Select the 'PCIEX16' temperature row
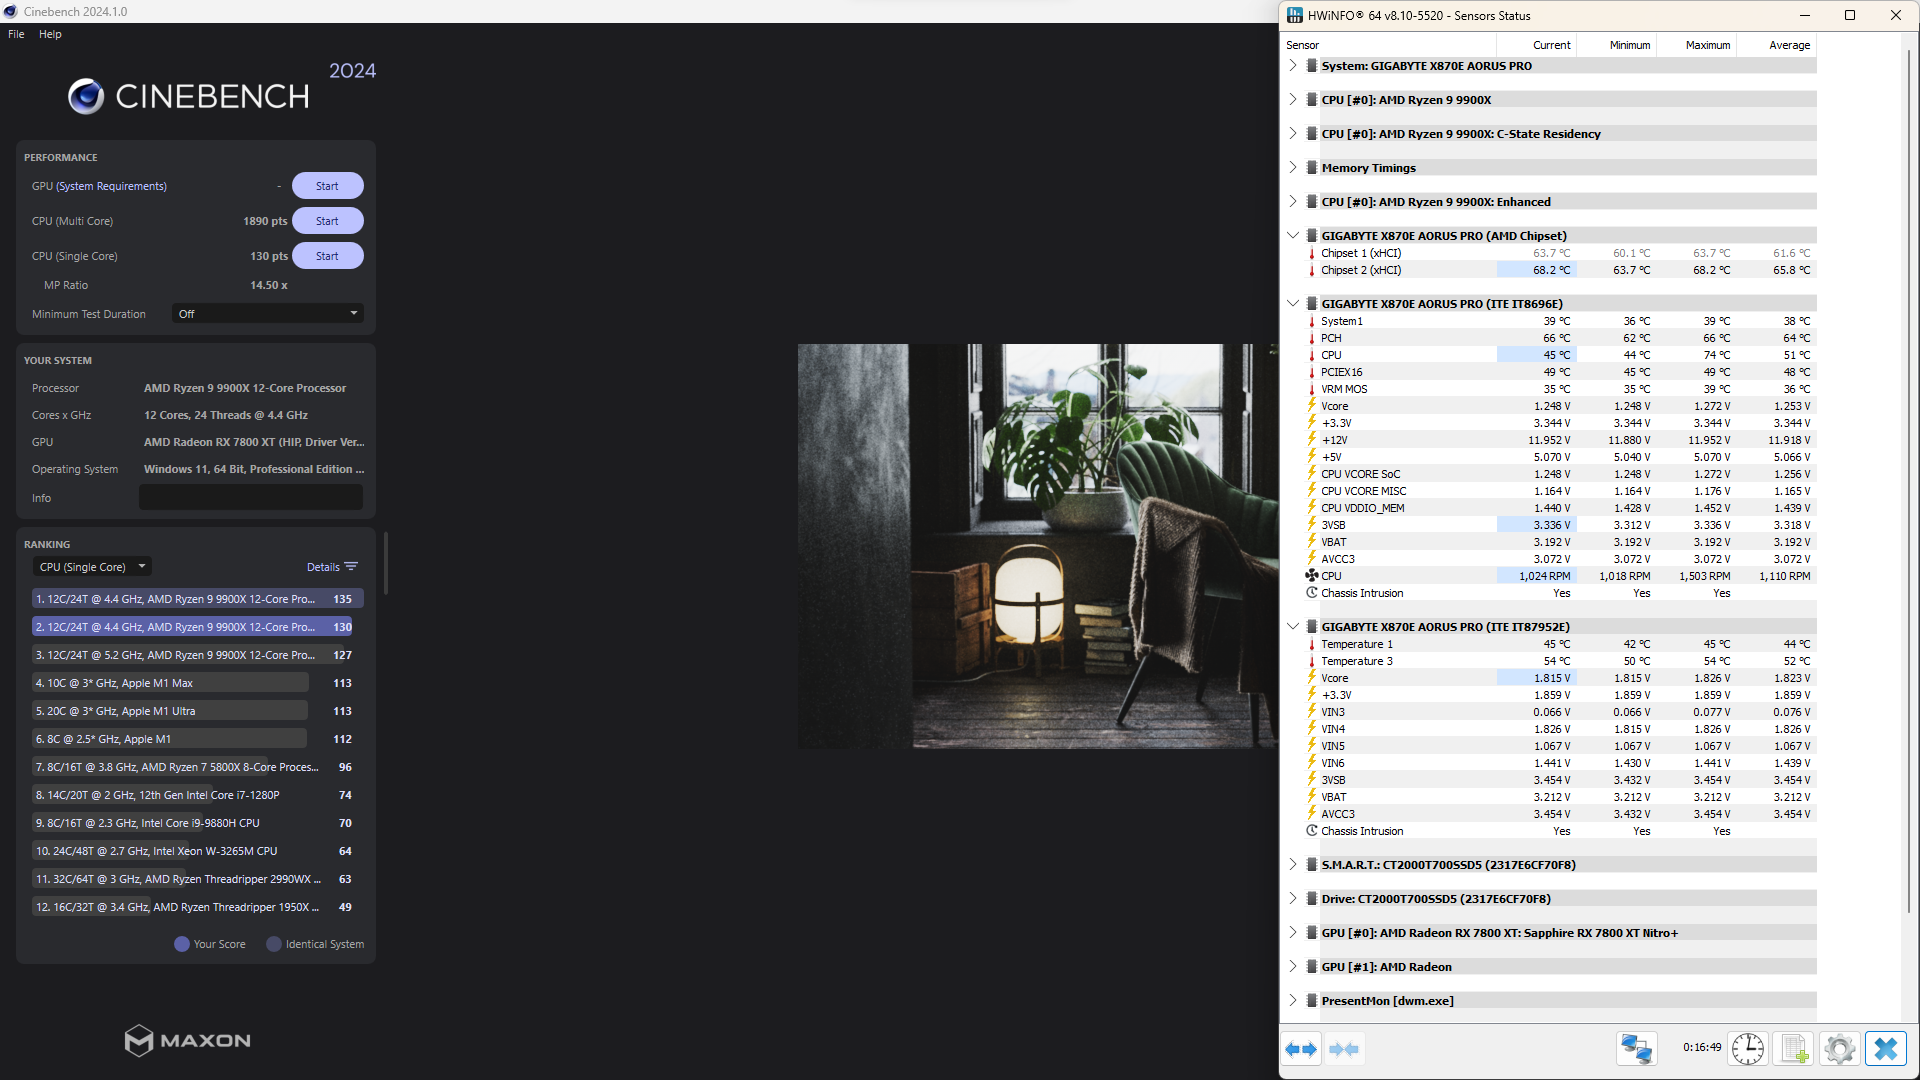The width and height of the screenshot is (1920, 1080). (x=1549, y=372)
